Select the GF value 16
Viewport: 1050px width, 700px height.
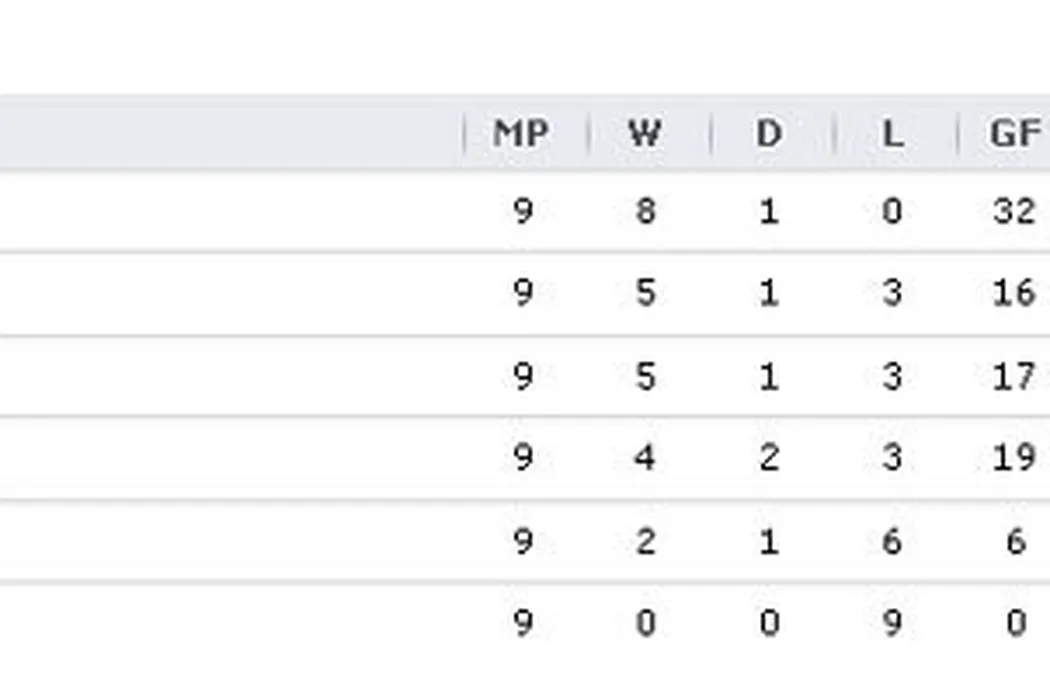(1014, 293)
